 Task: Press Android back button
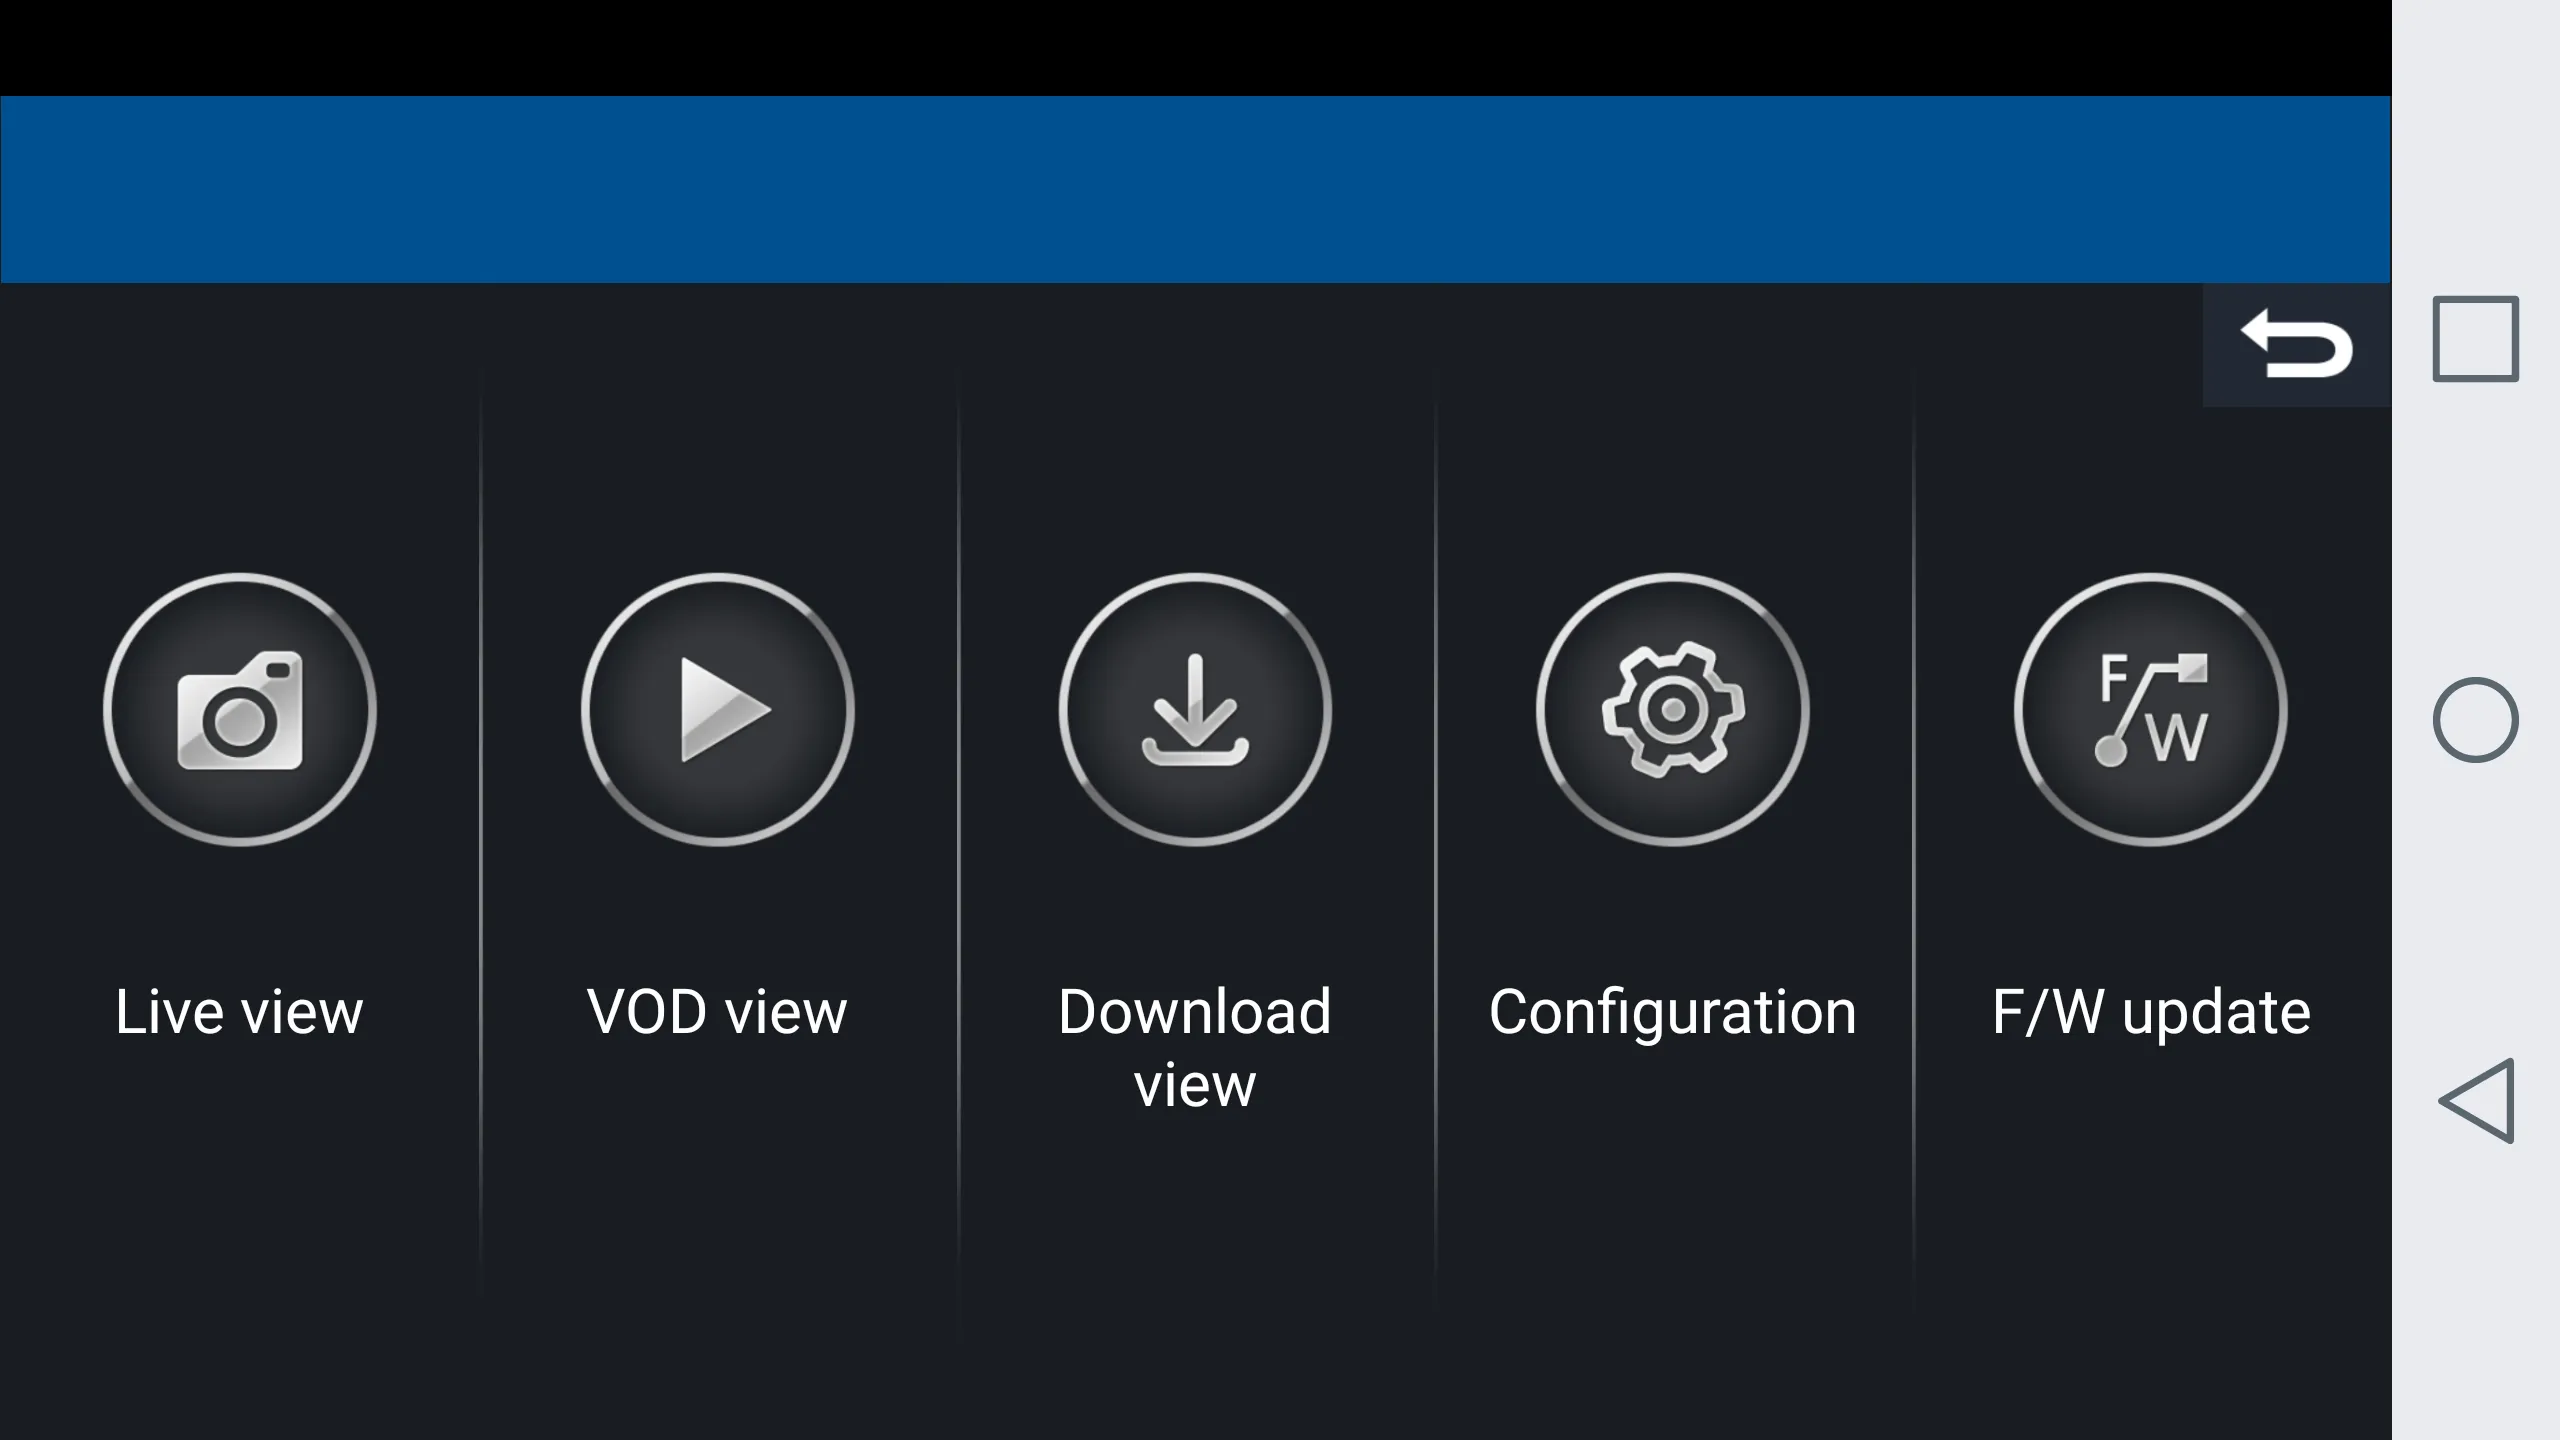[x=2474, y=1099]
